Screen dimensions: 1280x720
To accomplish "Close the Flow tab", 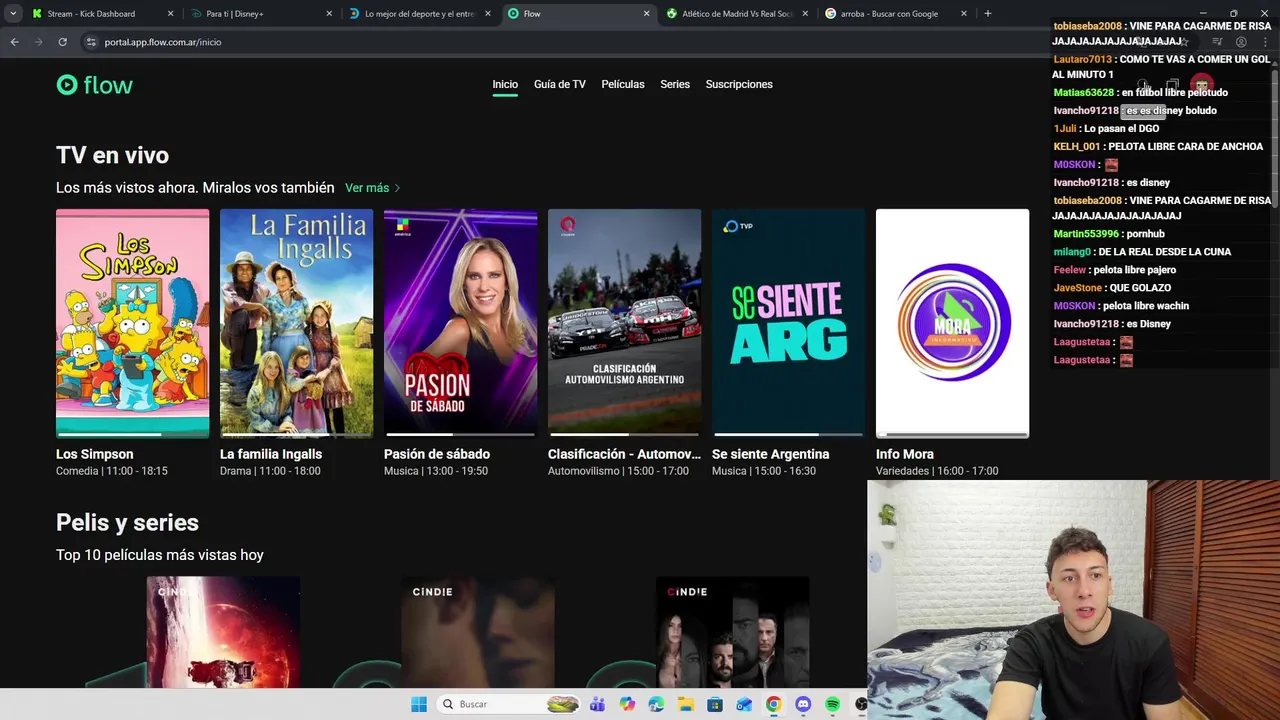I will (x=646, y=14).
